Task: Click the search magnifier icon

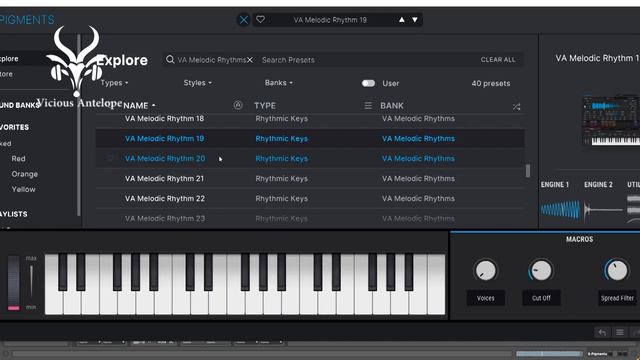Action: pyautogui.click(x=170, y=60)
